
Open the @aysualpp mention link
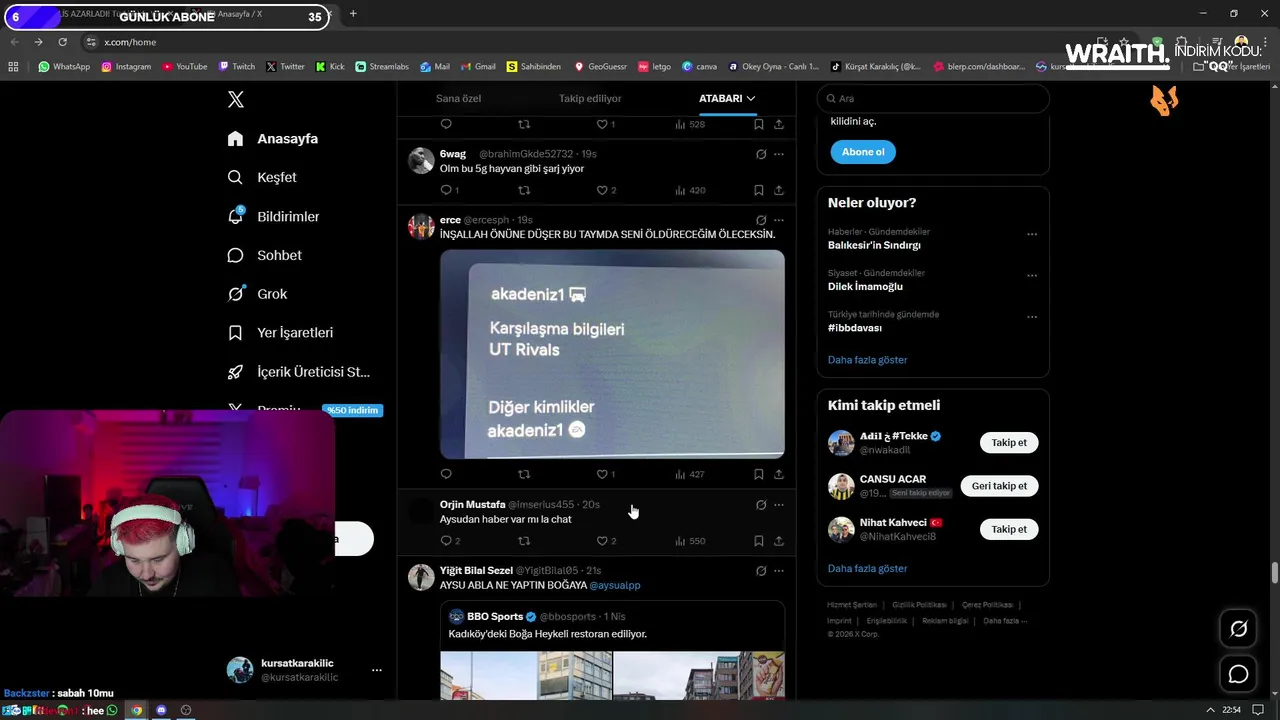[615, 585]
